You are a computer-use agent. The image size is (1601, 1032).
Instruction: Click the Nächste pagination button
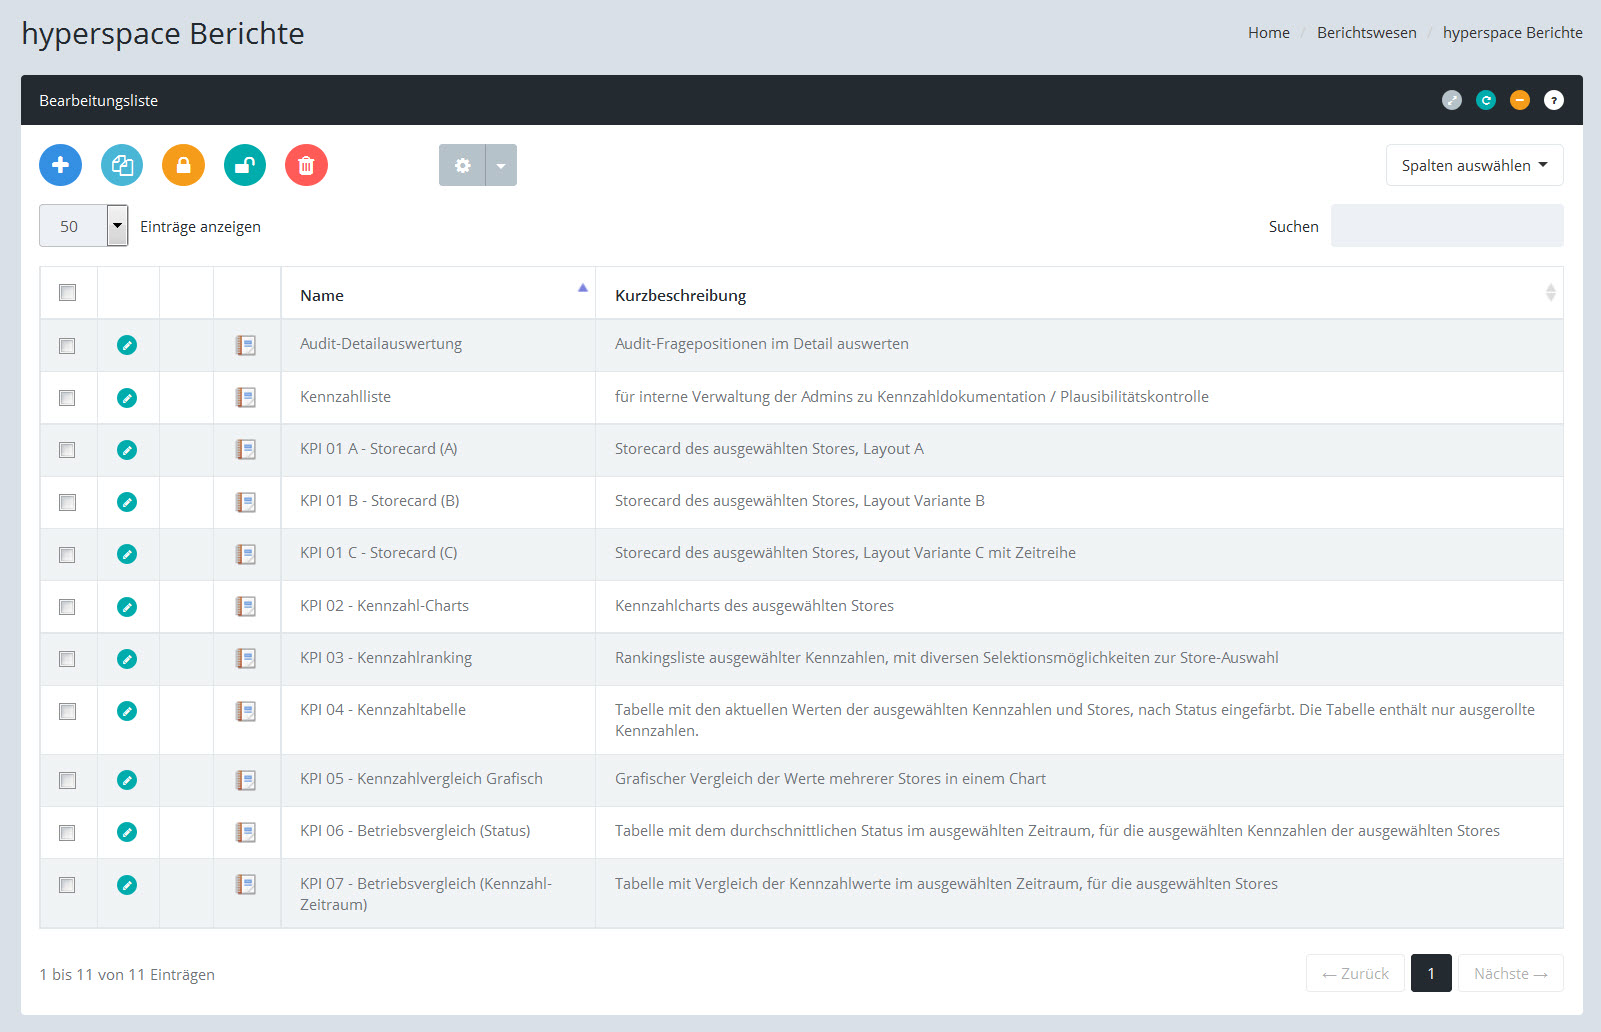click(x=1510, y=974)
